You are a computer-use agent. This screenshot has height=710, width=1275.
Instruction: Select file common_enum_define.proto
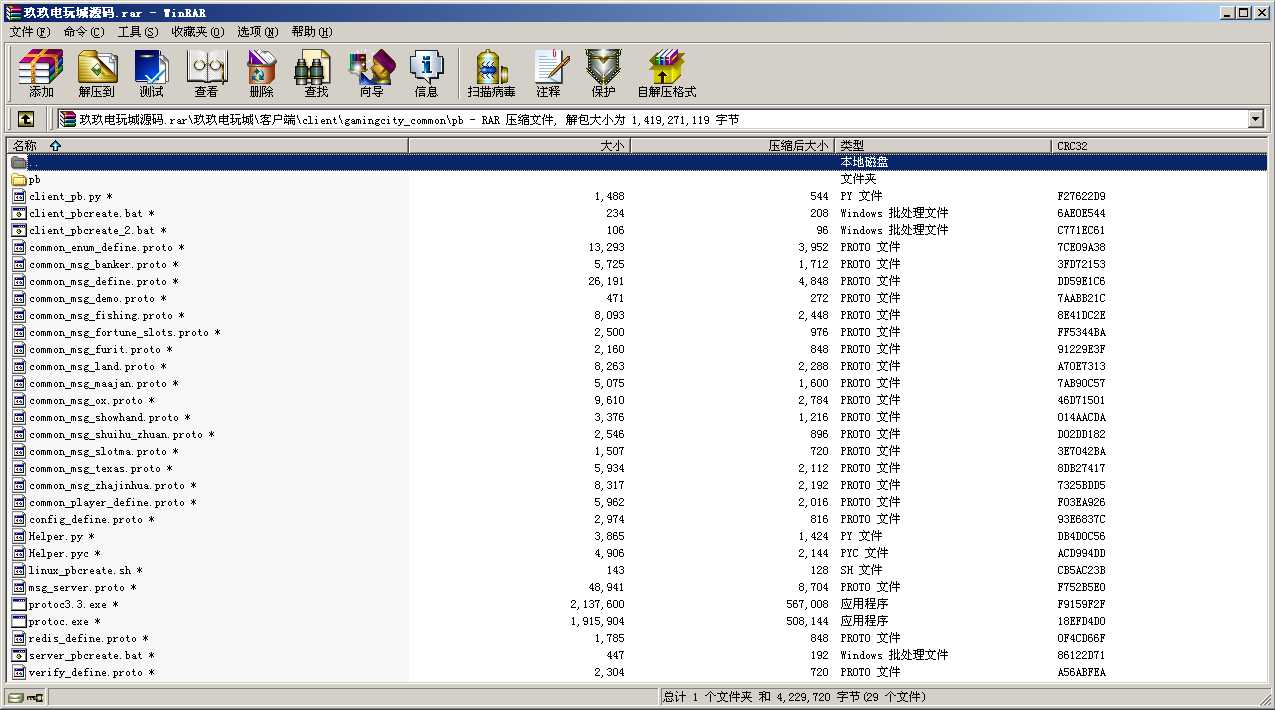click(106, 248)
